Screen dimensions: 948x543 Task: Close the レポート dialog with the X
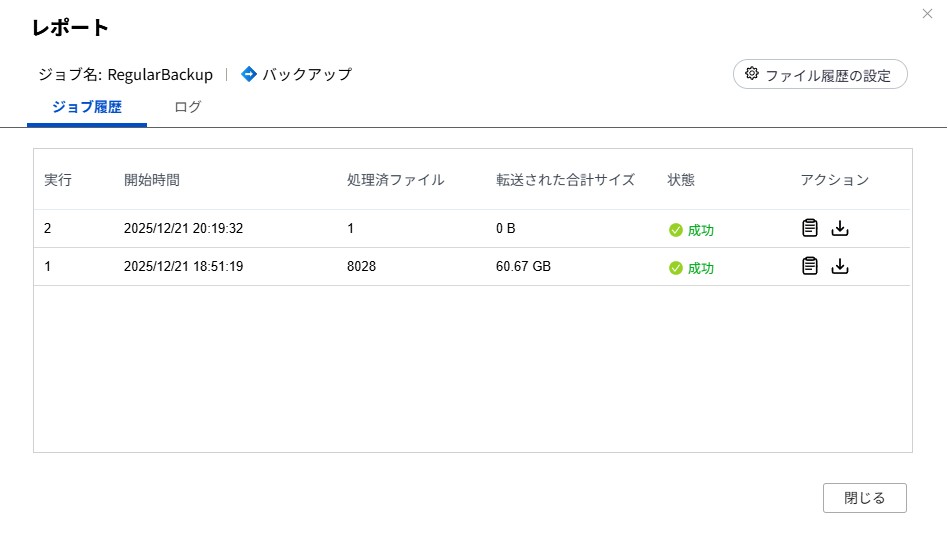pyautogui.click(x=926, y=13)
